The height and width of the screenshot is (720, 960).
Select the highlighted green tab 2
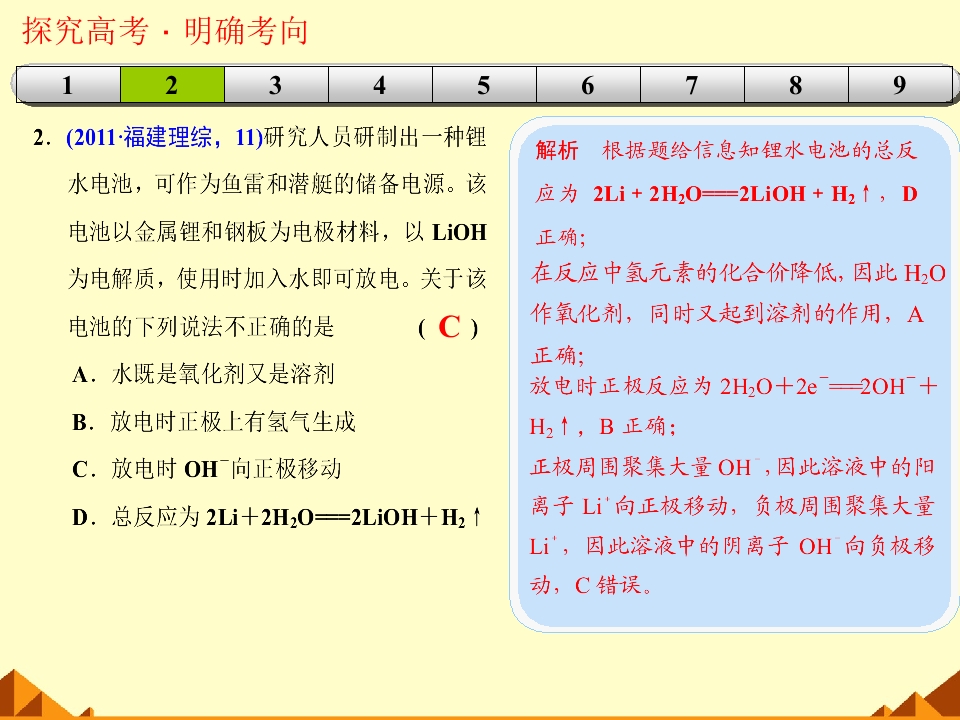pyautogui.click(x=172, y=84)
